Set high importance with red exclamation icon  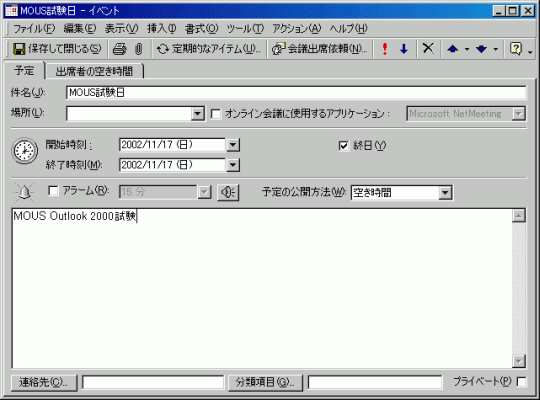pos(385,49)
